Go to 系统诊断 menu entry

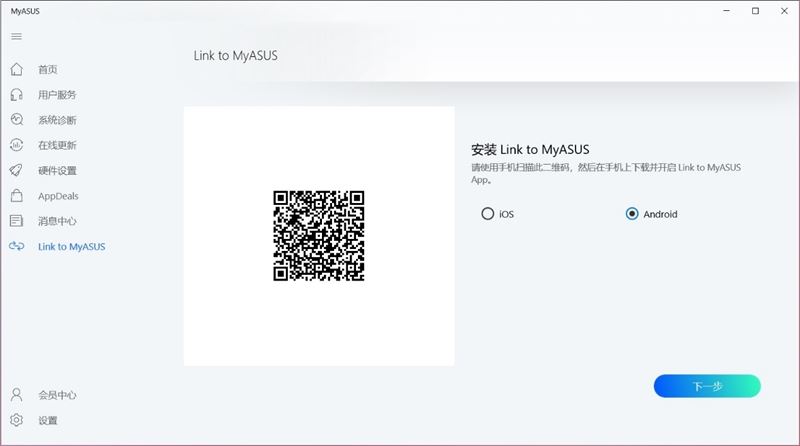[57, 120]
